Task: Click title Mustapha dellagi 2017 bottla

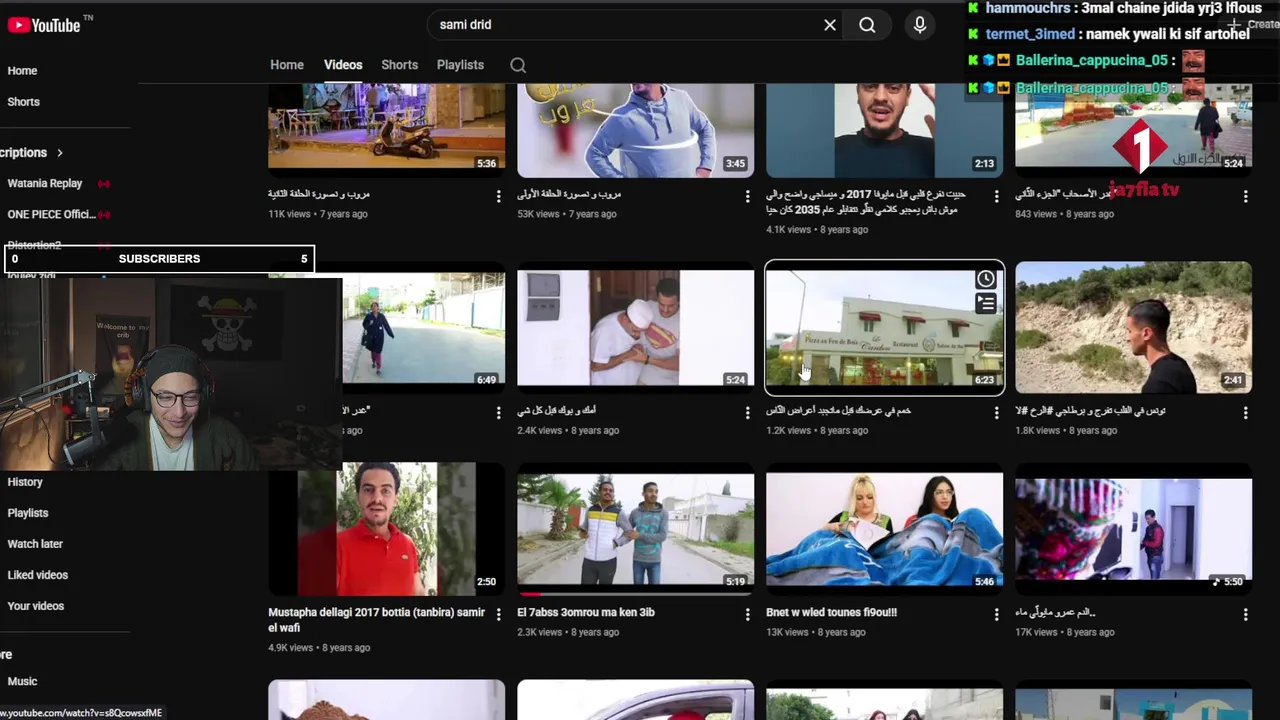Action: click(376, 619)
